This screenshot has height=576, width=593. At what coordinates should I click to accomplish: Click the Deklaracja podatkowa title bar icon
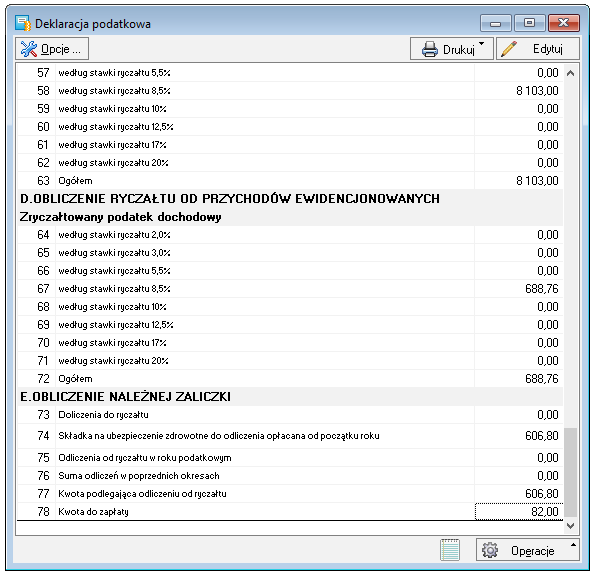point(23,23)
